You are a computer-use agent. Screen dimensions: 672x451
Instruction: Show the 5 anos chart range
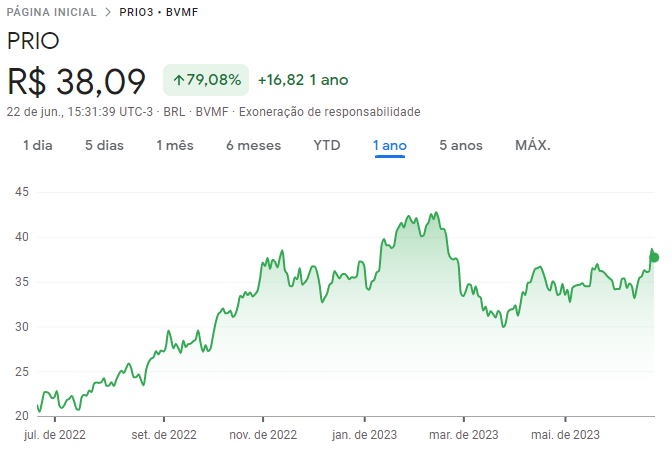[461, 145]
